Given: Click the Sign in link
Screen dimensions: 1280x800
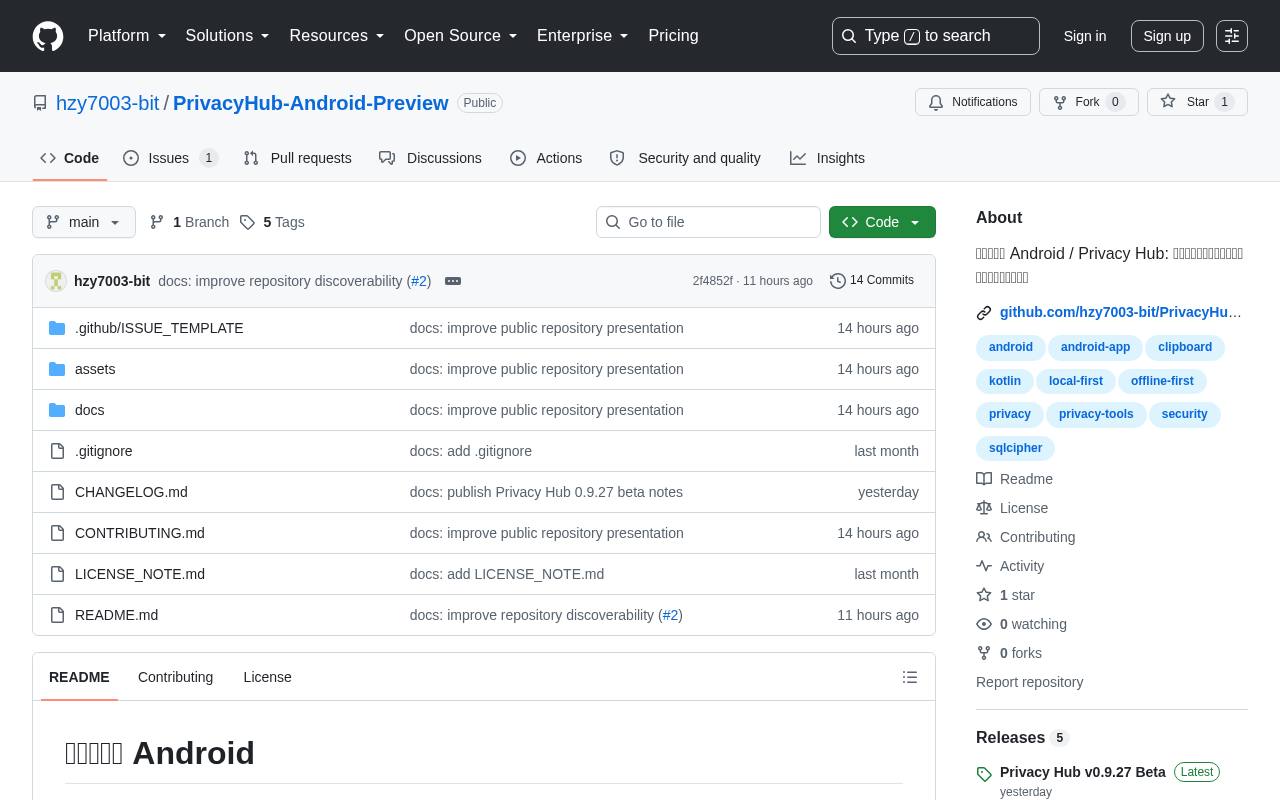Looking at the screenshot, I should click(1085, 36).
